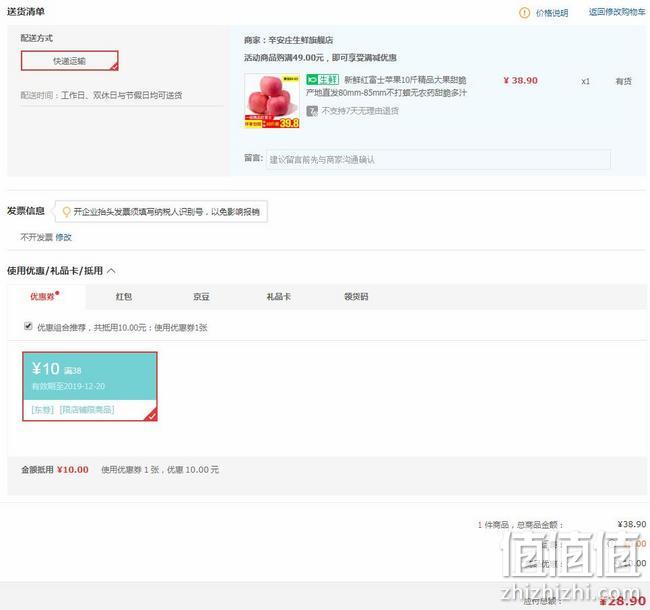Select the 快递运输 express delivery option

tap(70, 61)
